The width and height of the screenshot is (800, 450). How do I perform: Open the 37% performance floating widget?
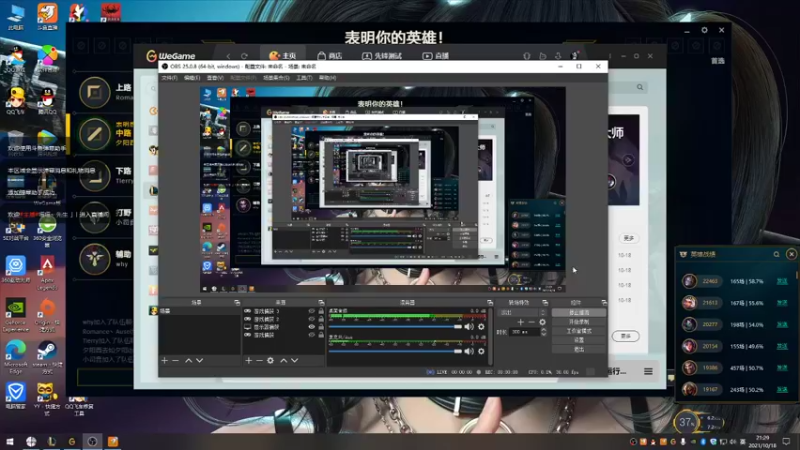pyautogui.click(x=687, y=422)
